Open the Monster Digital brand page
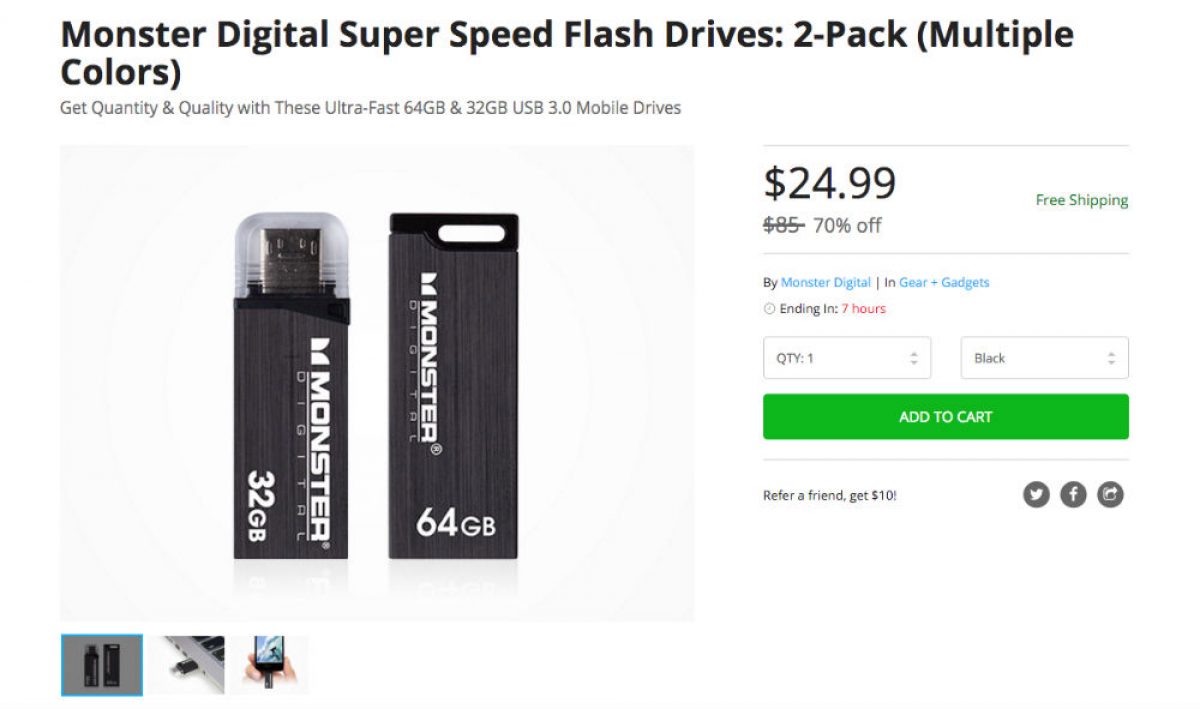This screenshot has width=1200, height=709. pos(826,282)
